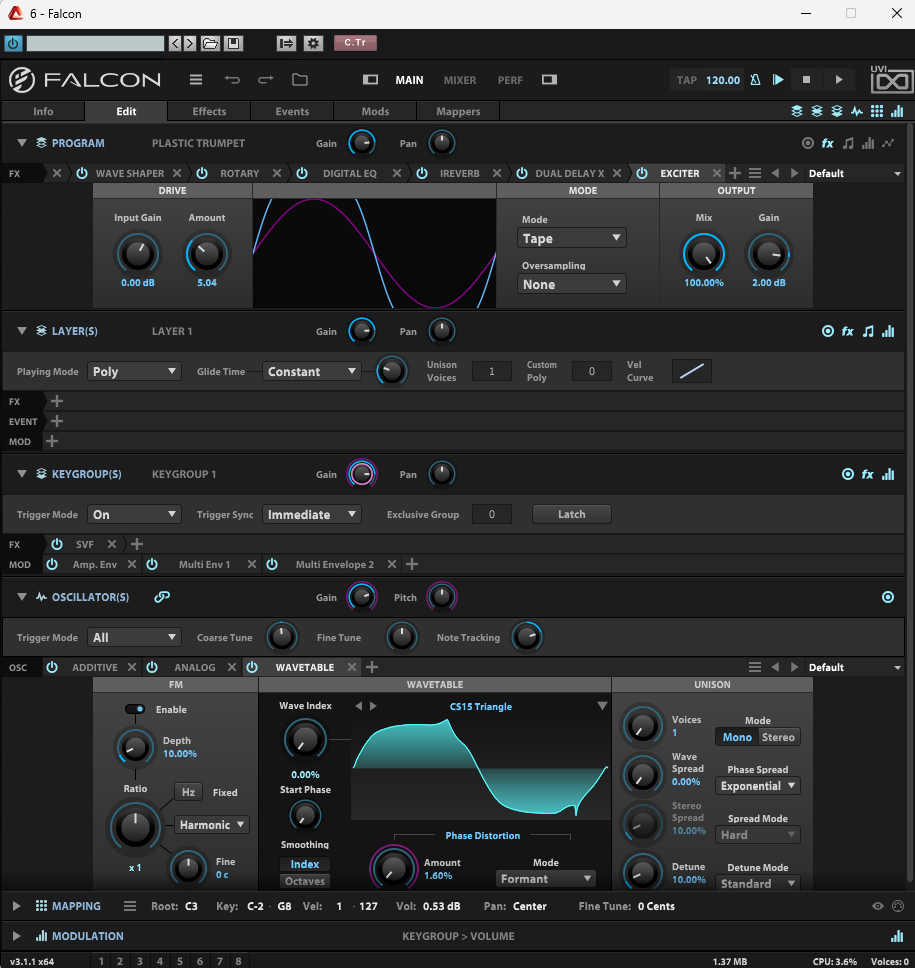Remove the ROTARY effect
Image resolution: width=915 pixels, height=968 pixels.
pyautogui.click(x=277, y=173)
